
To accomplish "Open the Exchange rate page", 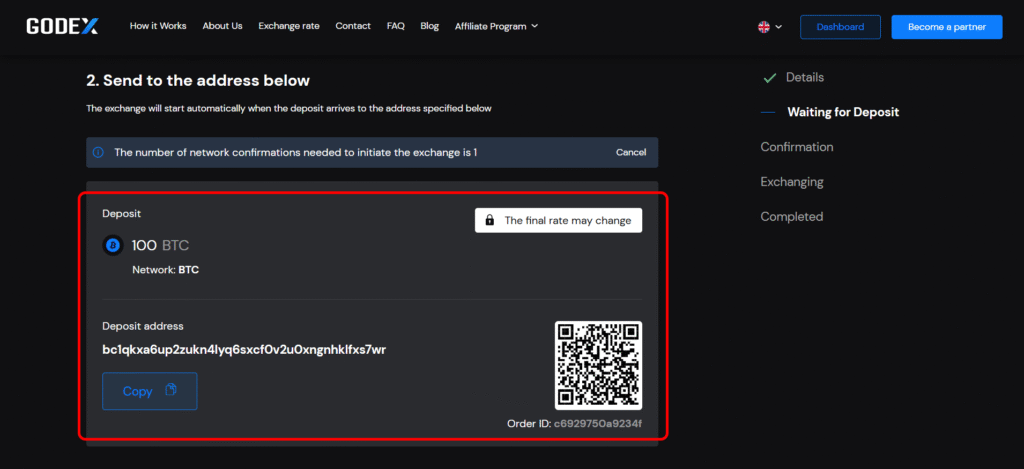I will point(289,26).
